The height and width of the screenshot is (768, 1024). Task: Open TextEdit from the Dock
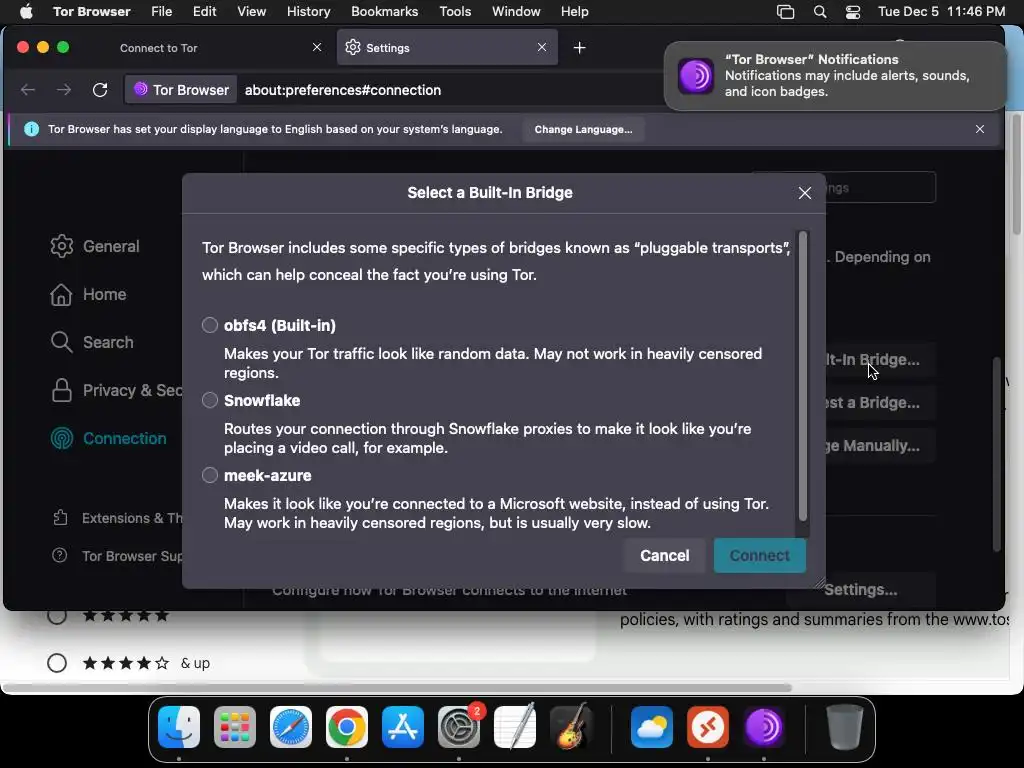pos(515,727)
